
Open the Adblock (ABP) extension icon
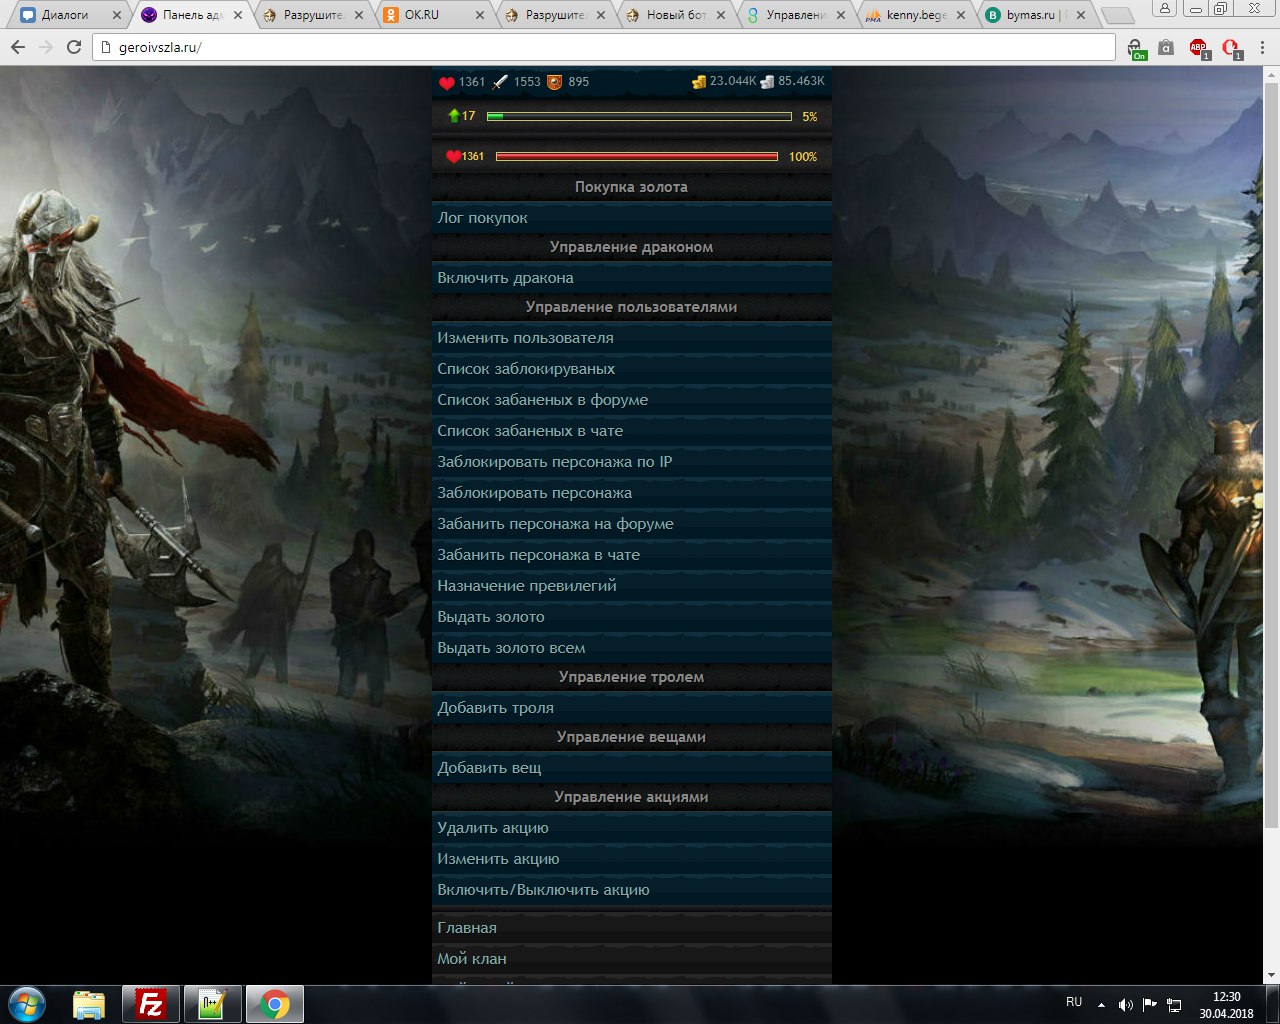[1198, 47]
